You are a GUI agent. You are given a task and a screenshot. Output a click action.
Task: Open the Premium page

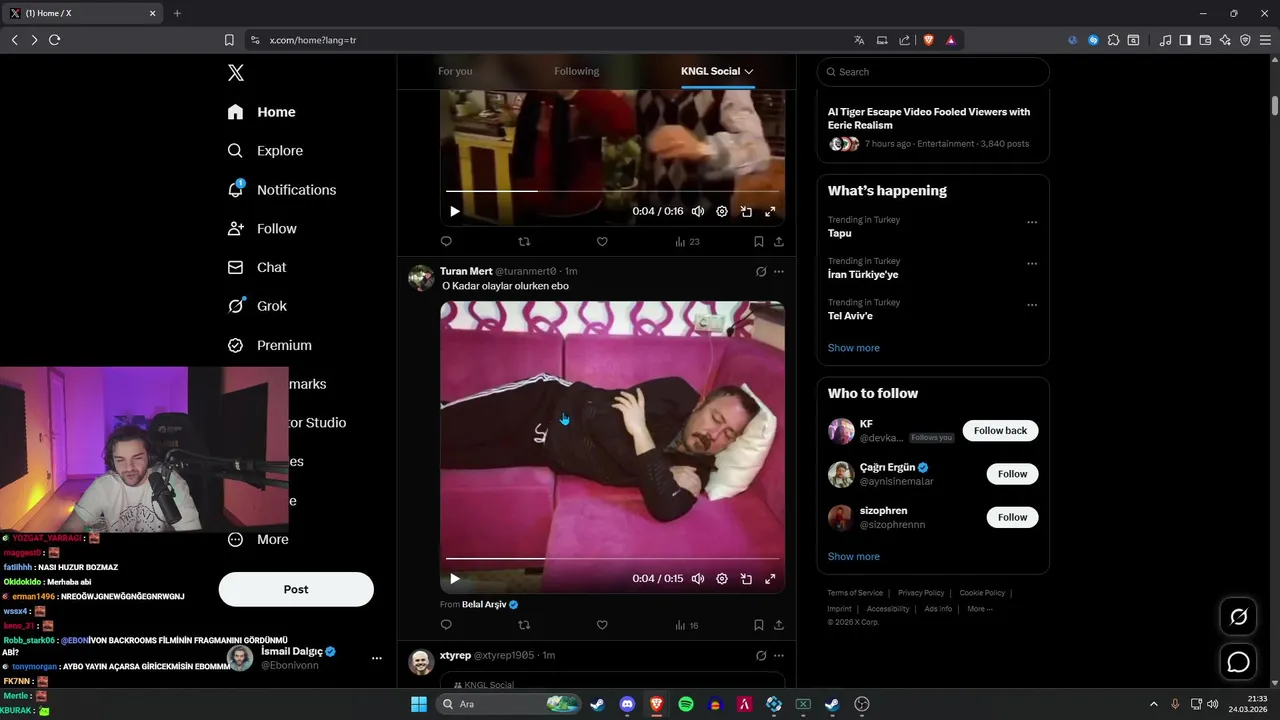pos(269,345)
